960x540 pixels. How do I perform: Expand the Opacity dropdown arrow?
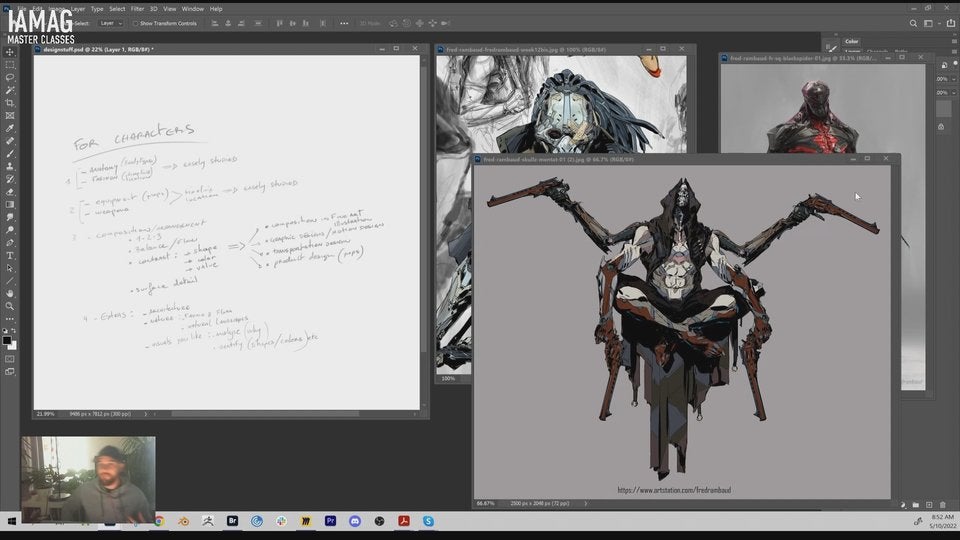(953, 79)
